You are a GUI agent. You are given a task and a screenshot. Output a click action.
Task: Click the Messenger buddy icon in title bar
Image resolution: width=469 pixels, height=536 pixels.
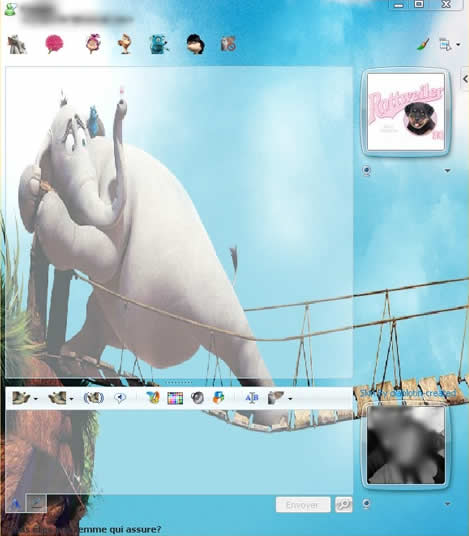(10, 9)
